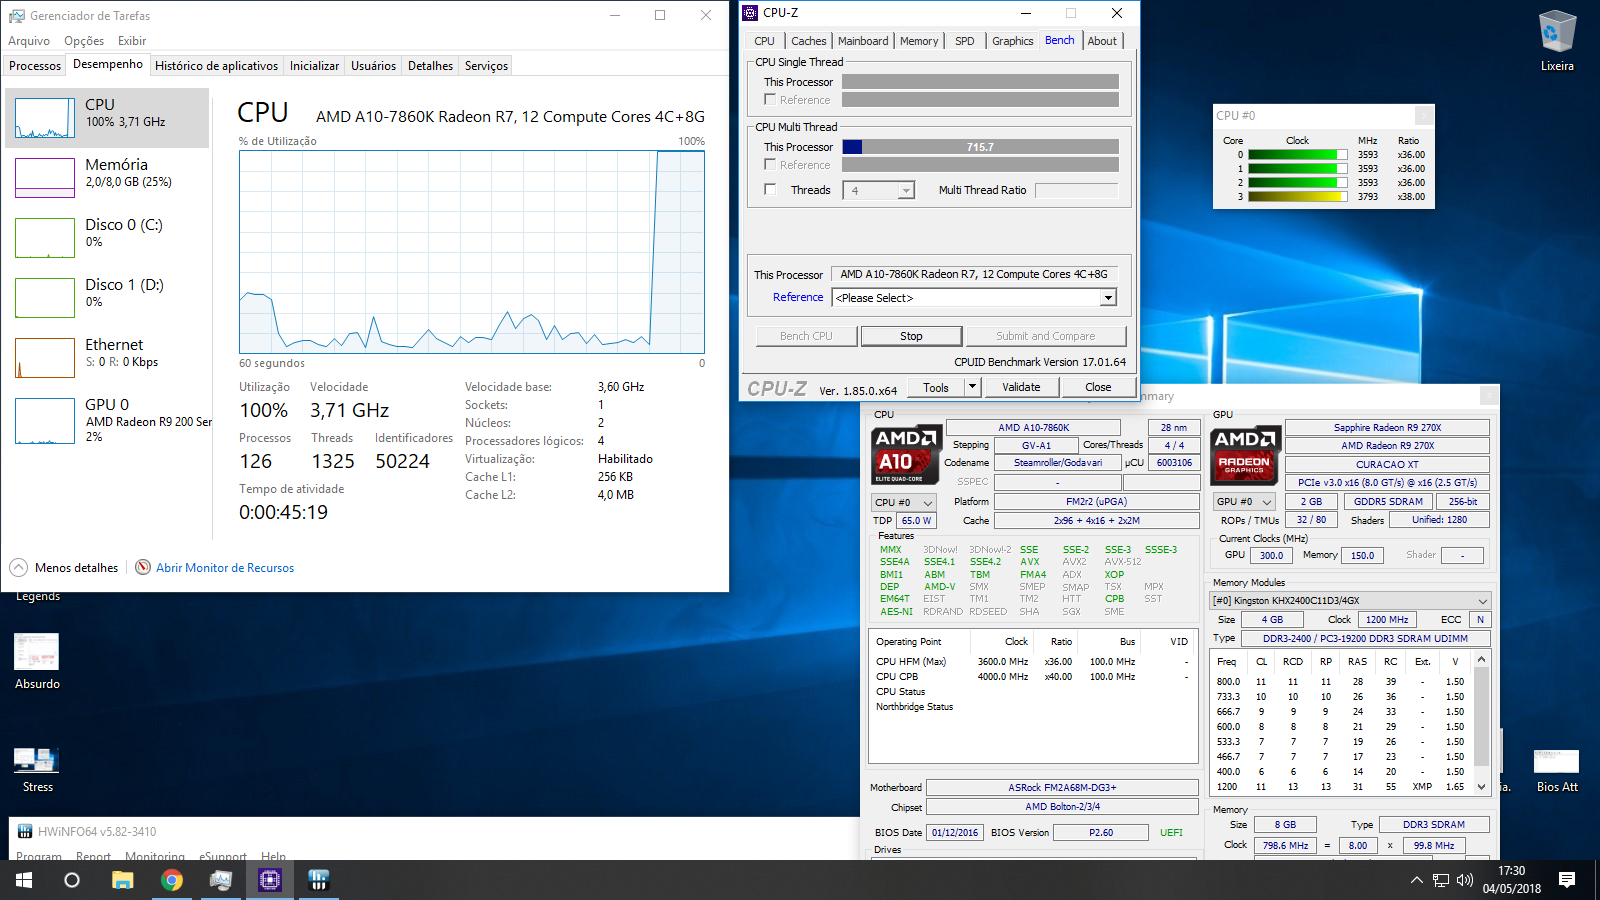
Task: Switch to HWiNFO taskbar icon
Action: tap(319, 880)
